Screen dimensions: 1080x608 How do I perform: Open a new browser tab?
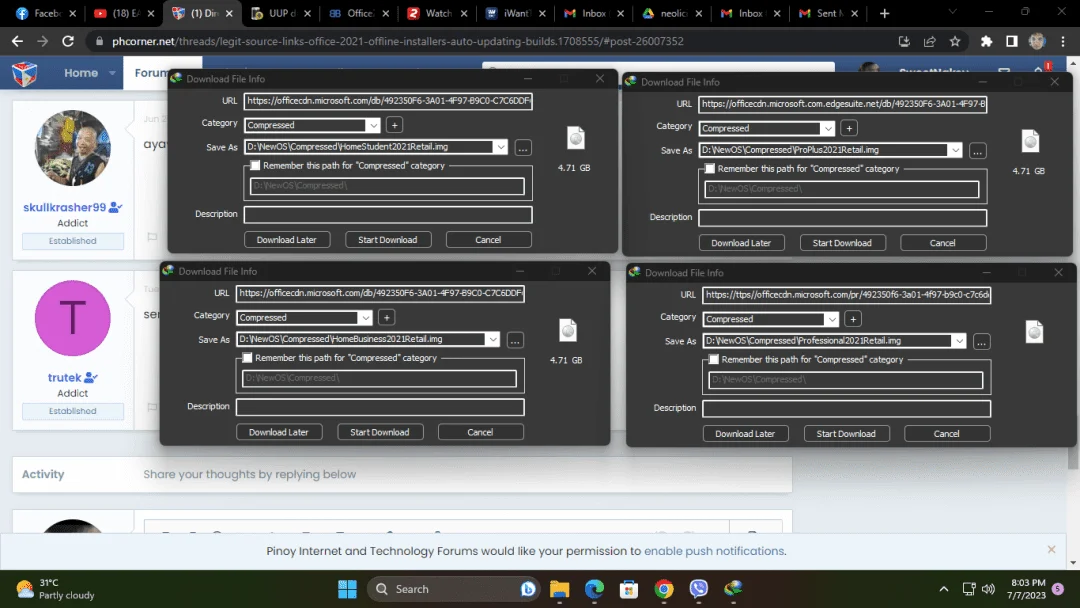coord(884,13)
